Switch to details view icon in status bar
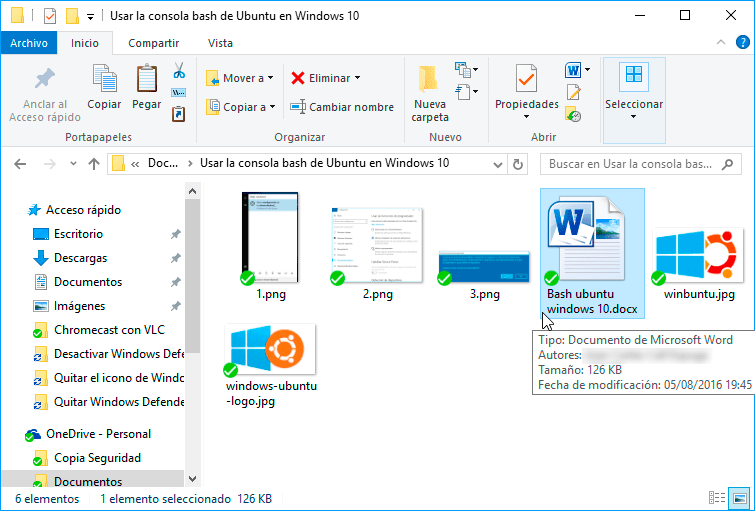 (717, 498)
